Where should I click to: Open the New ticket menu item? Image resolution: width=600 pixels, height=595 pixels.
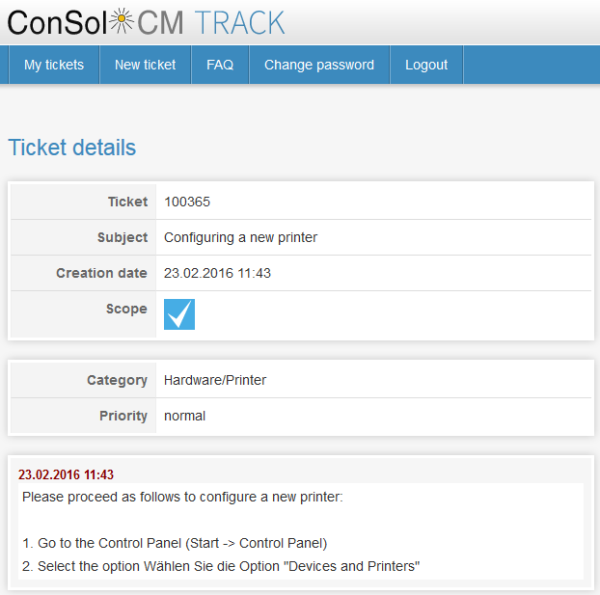pos(145,65)
